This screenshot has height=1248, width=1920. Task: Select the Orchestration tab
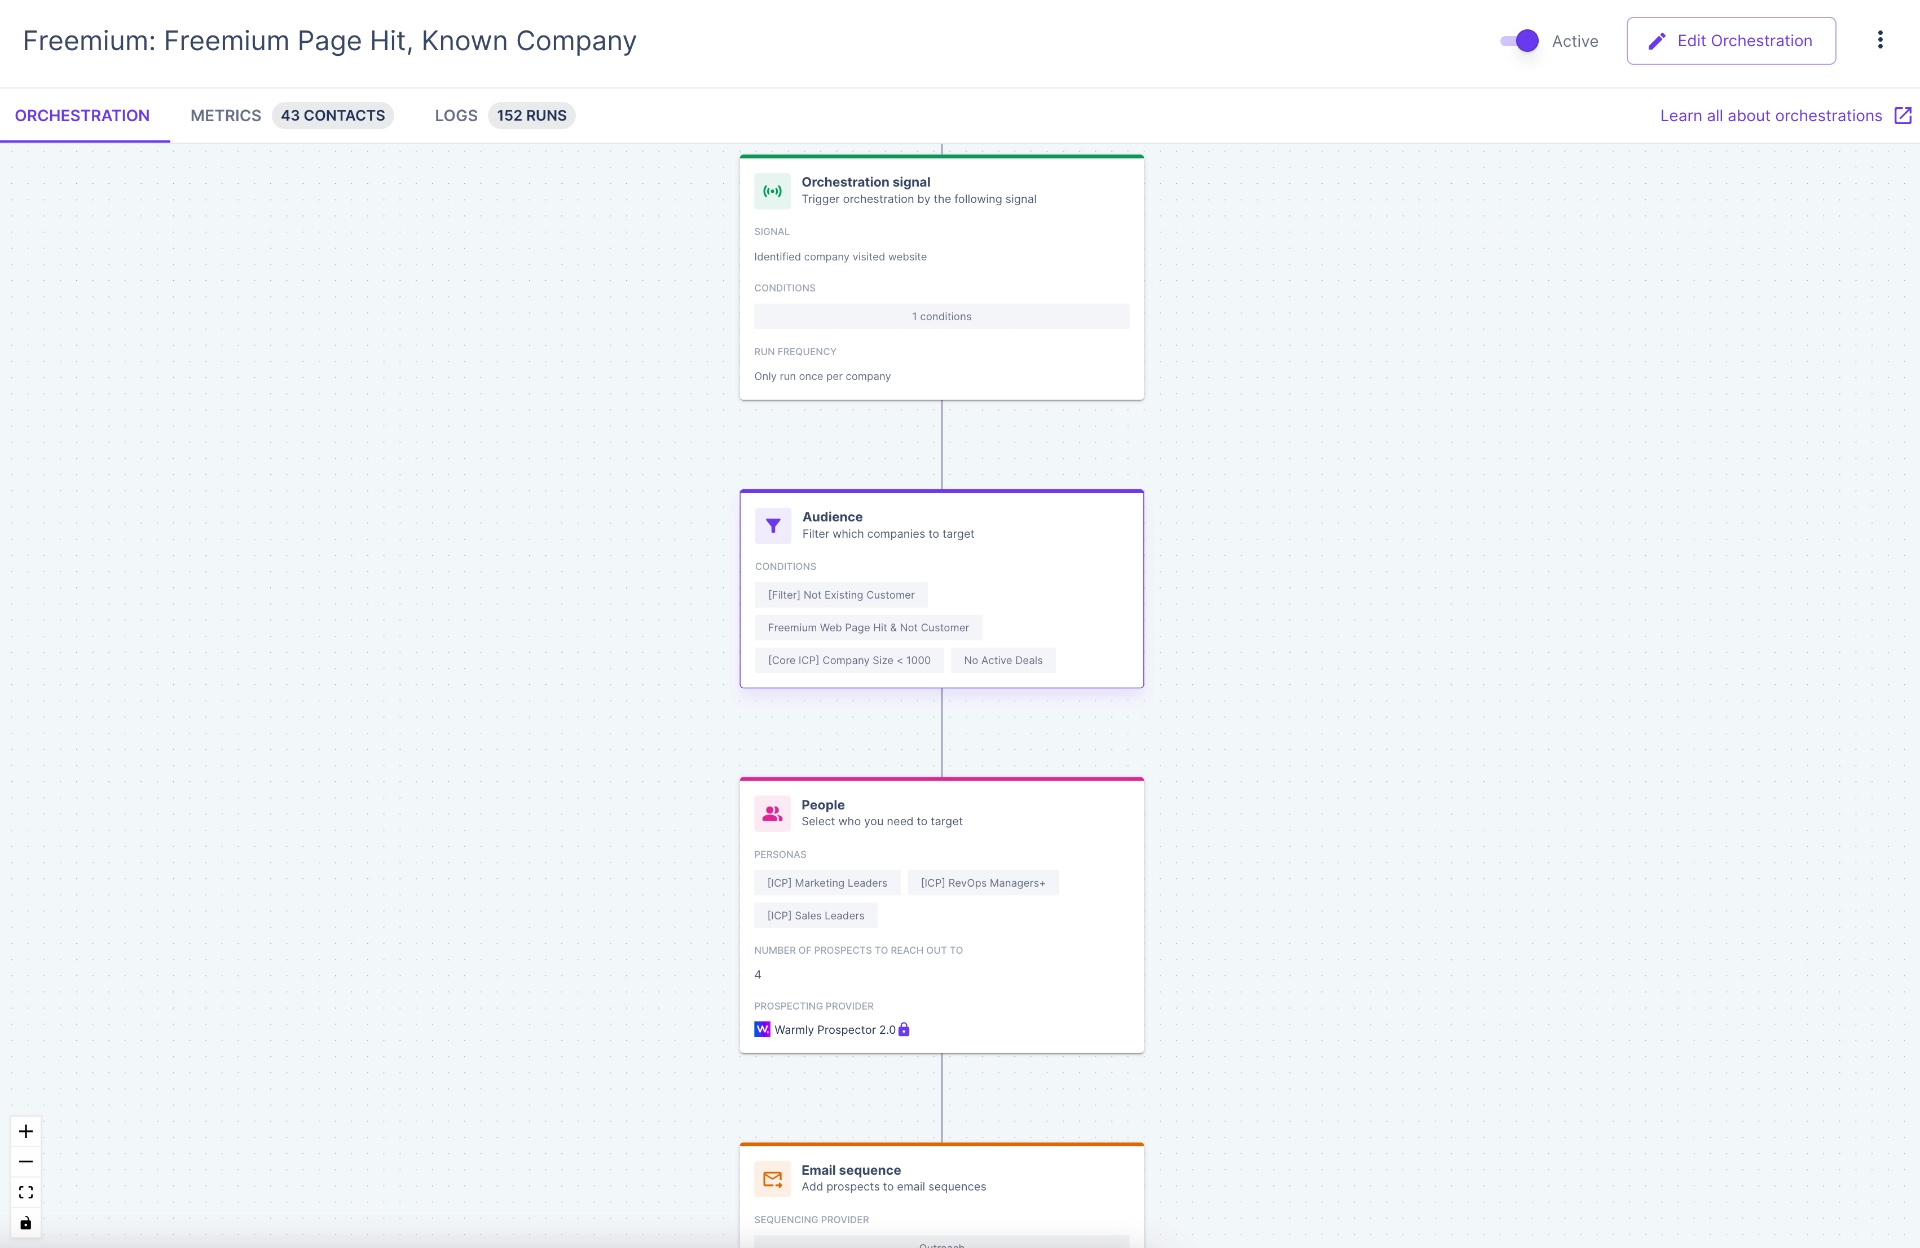click(82, 115)
